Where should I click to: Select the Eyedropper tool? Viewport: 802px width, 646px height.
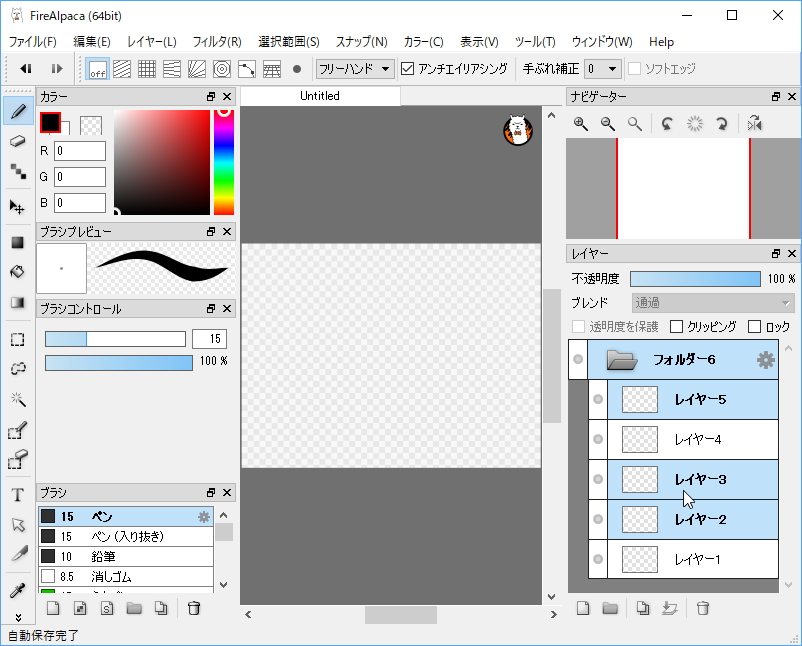pos(18,591)
